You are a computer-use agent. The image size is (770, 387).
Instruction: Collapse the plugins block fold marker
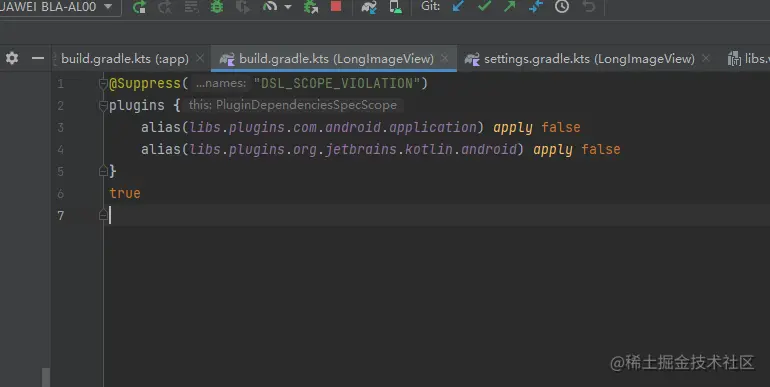[103, 106]
